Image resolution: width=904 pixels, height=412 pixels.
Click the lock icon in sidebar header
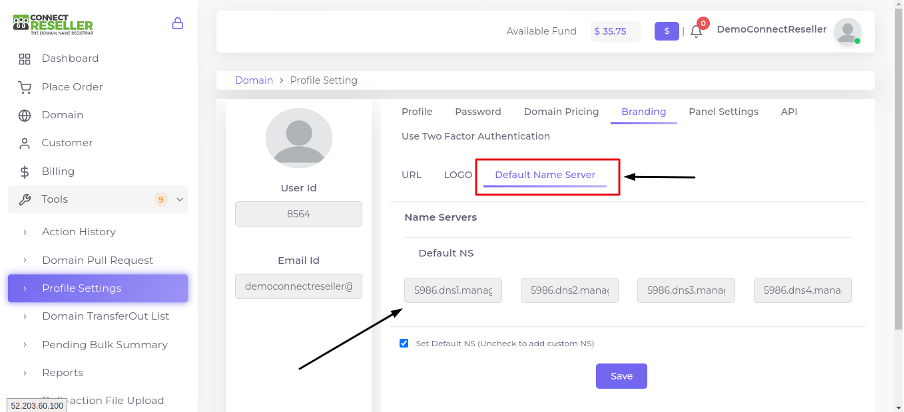178,24
